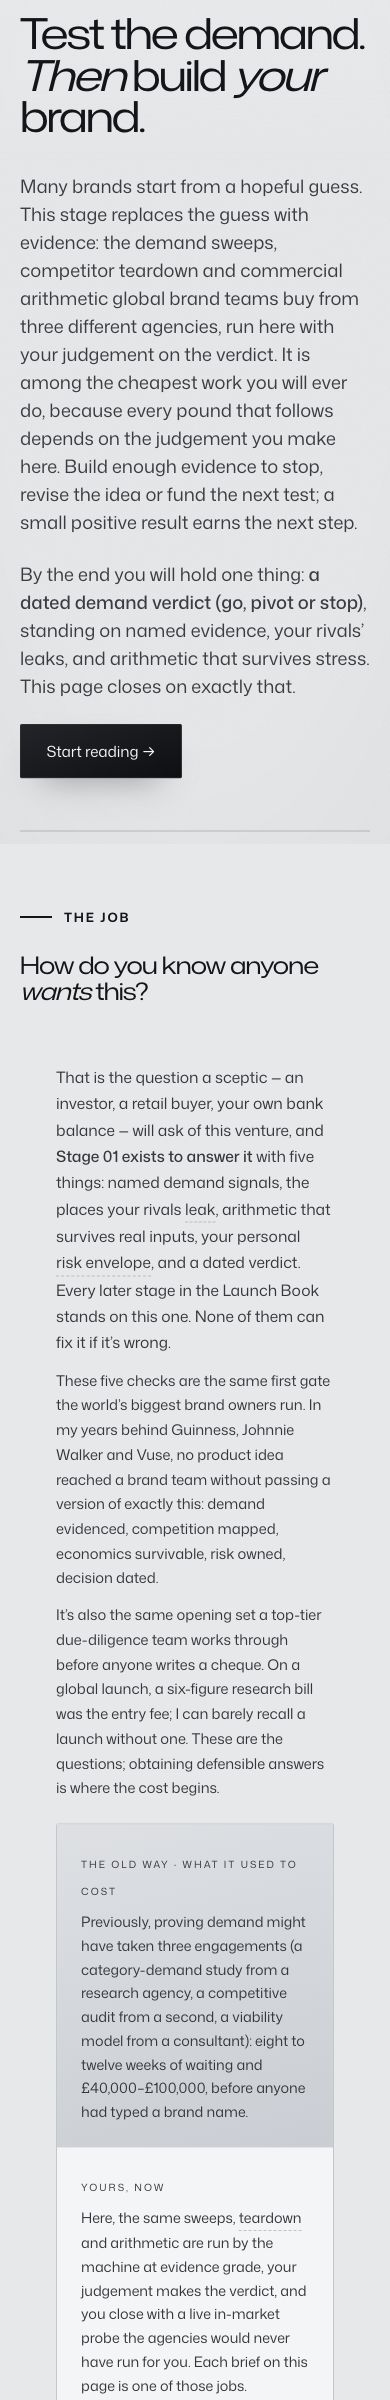Click the 'These five checks' paragraph
The image size is (390, 2400).
(x=193, y=1479)
